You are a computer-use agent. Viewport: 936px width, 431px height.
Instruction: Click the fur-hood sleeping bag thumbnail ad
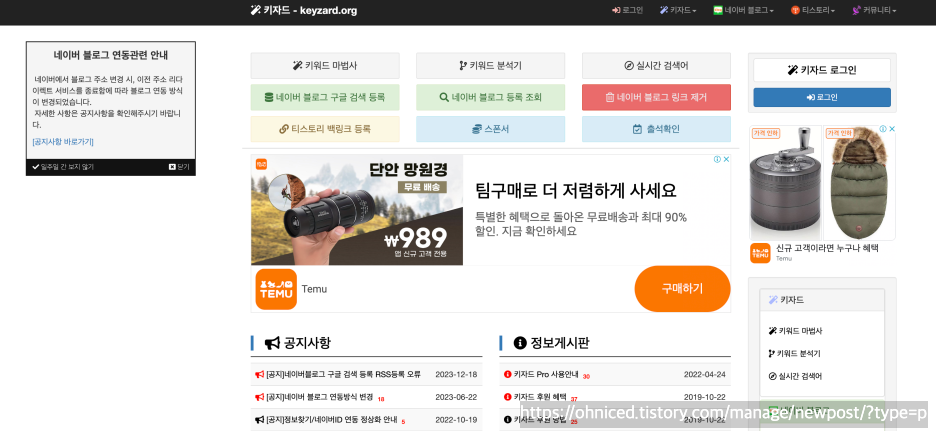[860, 183]
